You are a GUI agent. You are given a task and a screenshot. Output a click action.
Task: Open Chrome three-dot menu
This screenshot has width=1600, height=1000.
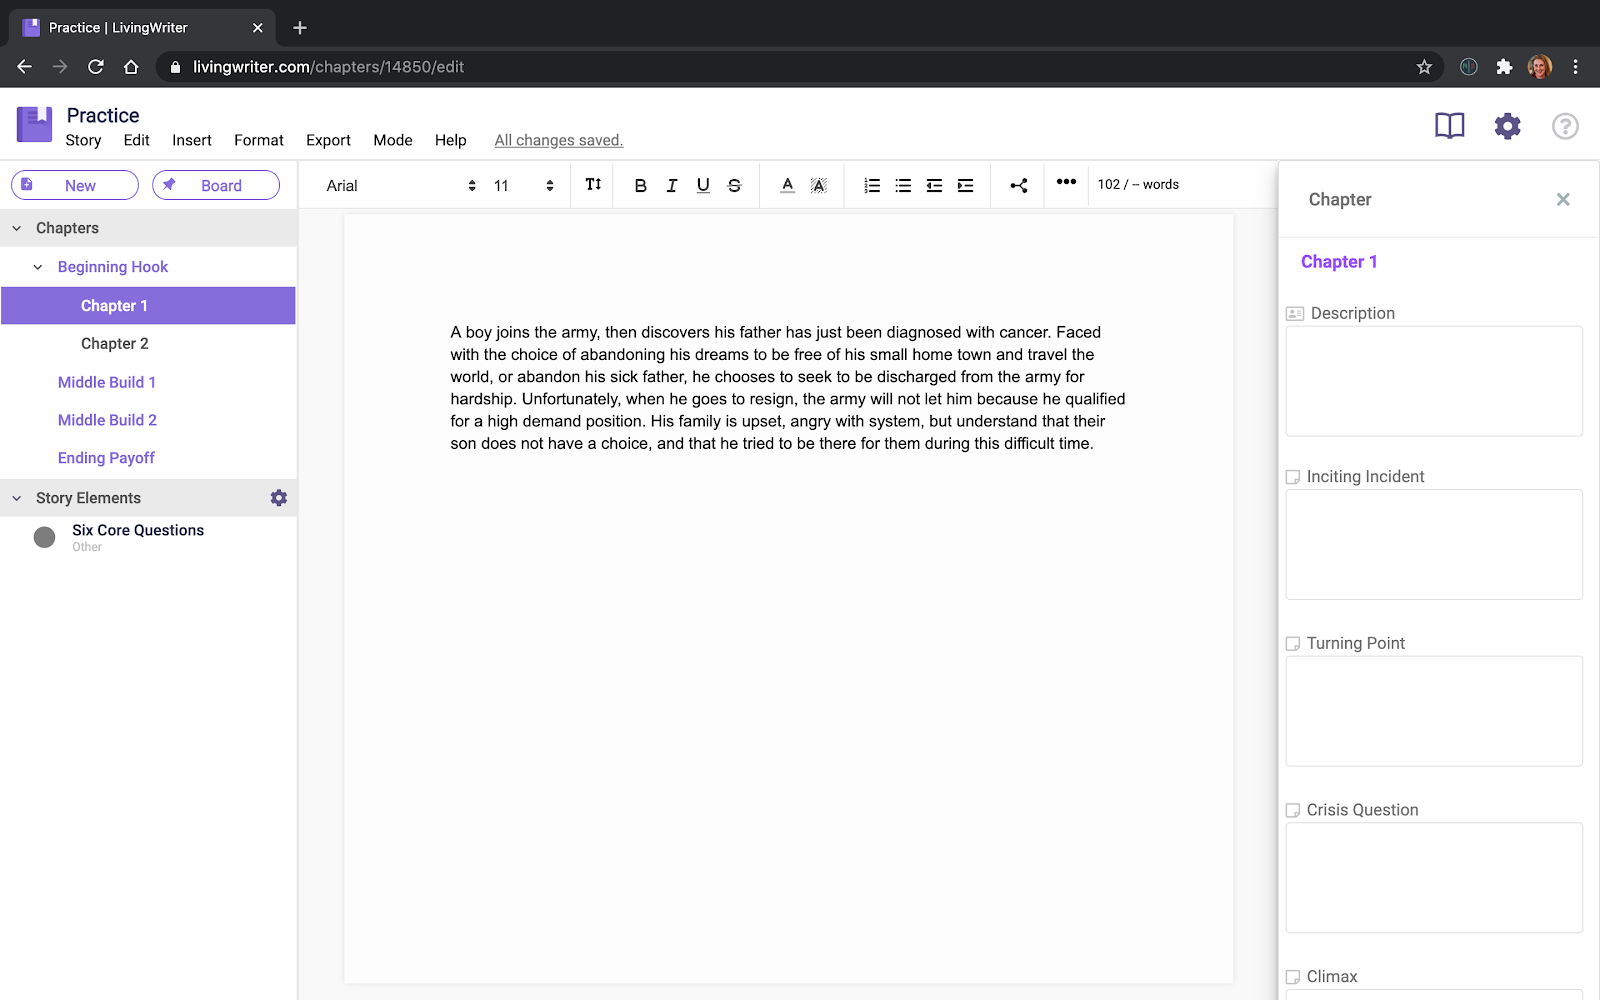(x=1575, y=67)
